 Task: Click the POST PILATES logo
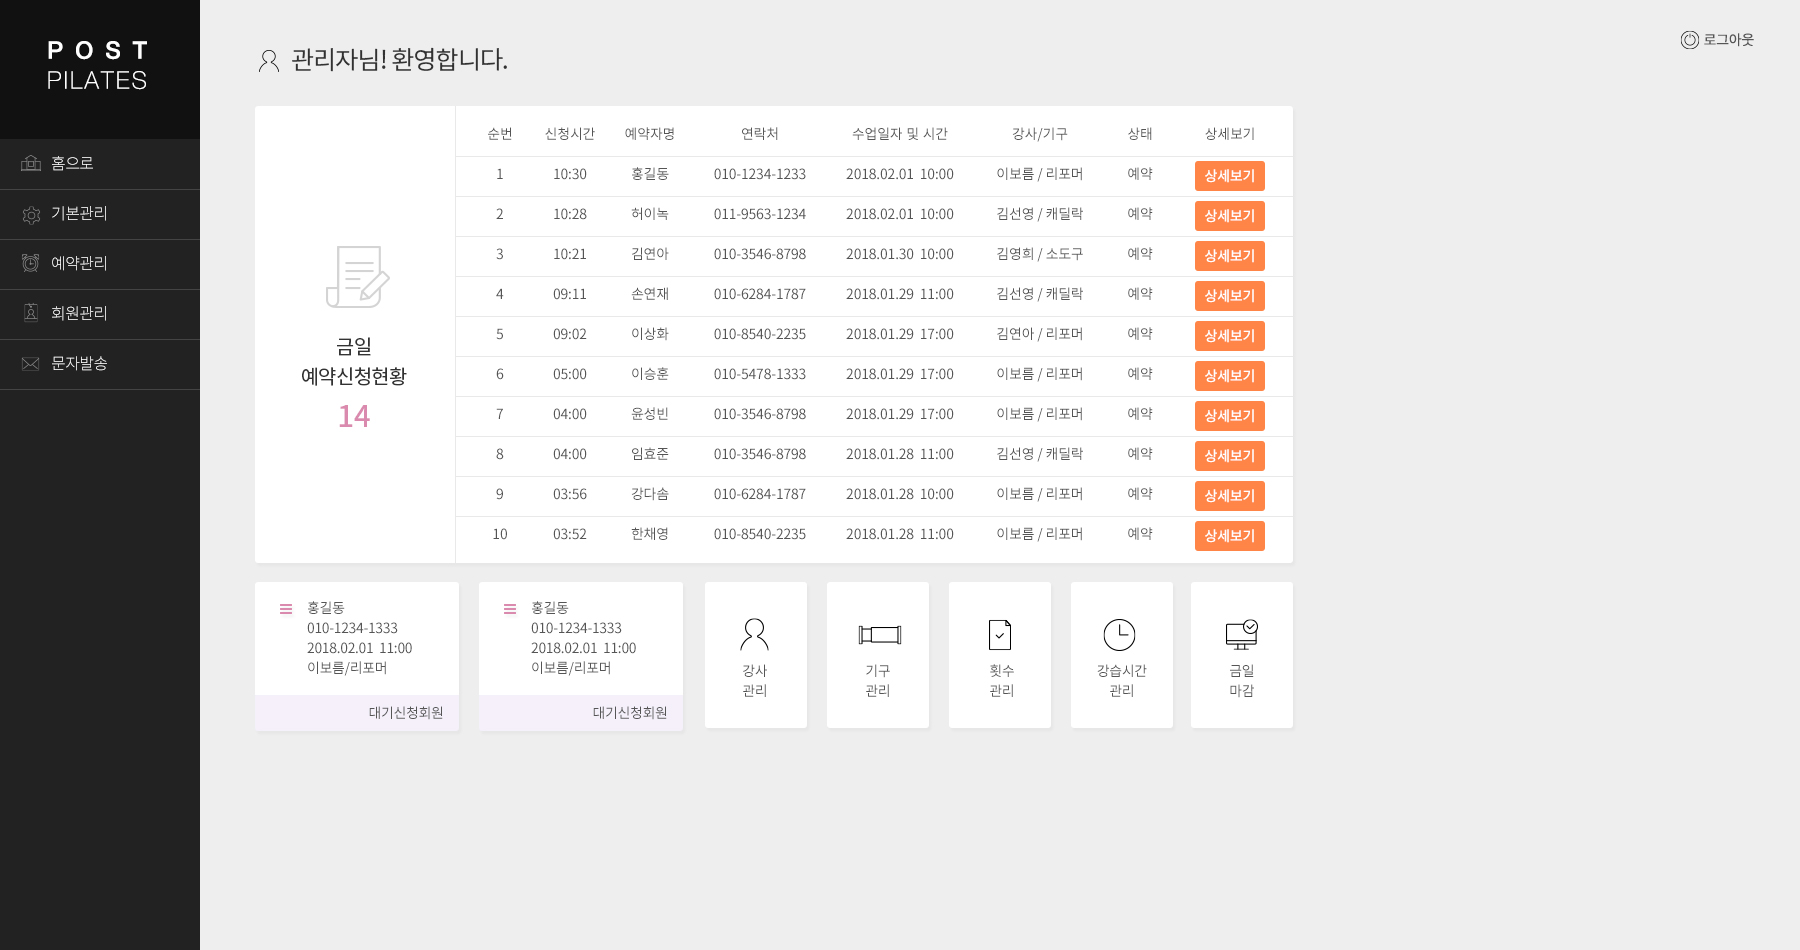[x=98, y=66]
